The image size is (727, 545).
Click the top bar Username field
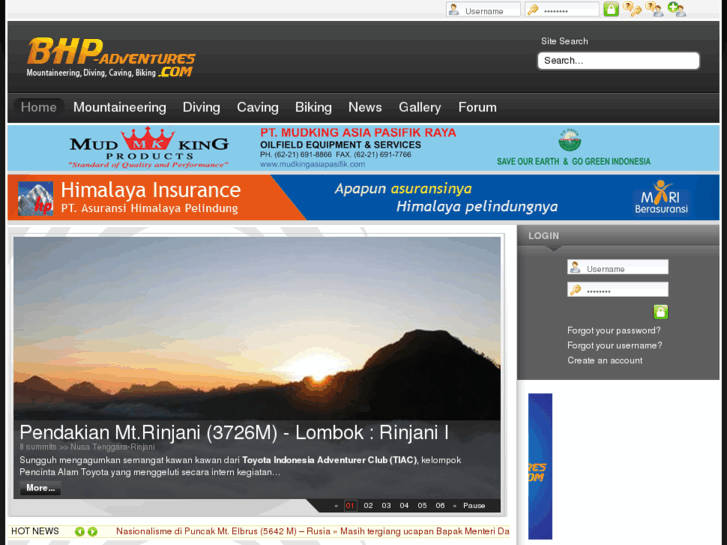tap(483, 9)
